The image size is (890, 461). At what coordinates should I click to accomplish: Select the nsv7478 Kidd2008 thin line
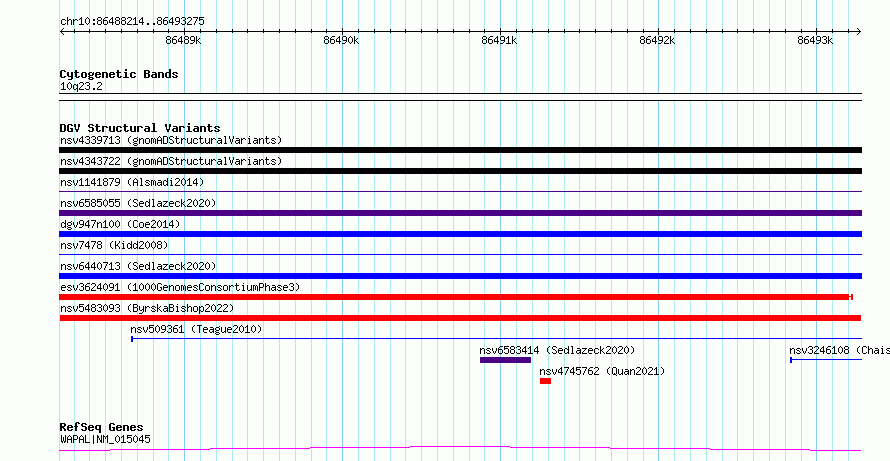(460, 255)
